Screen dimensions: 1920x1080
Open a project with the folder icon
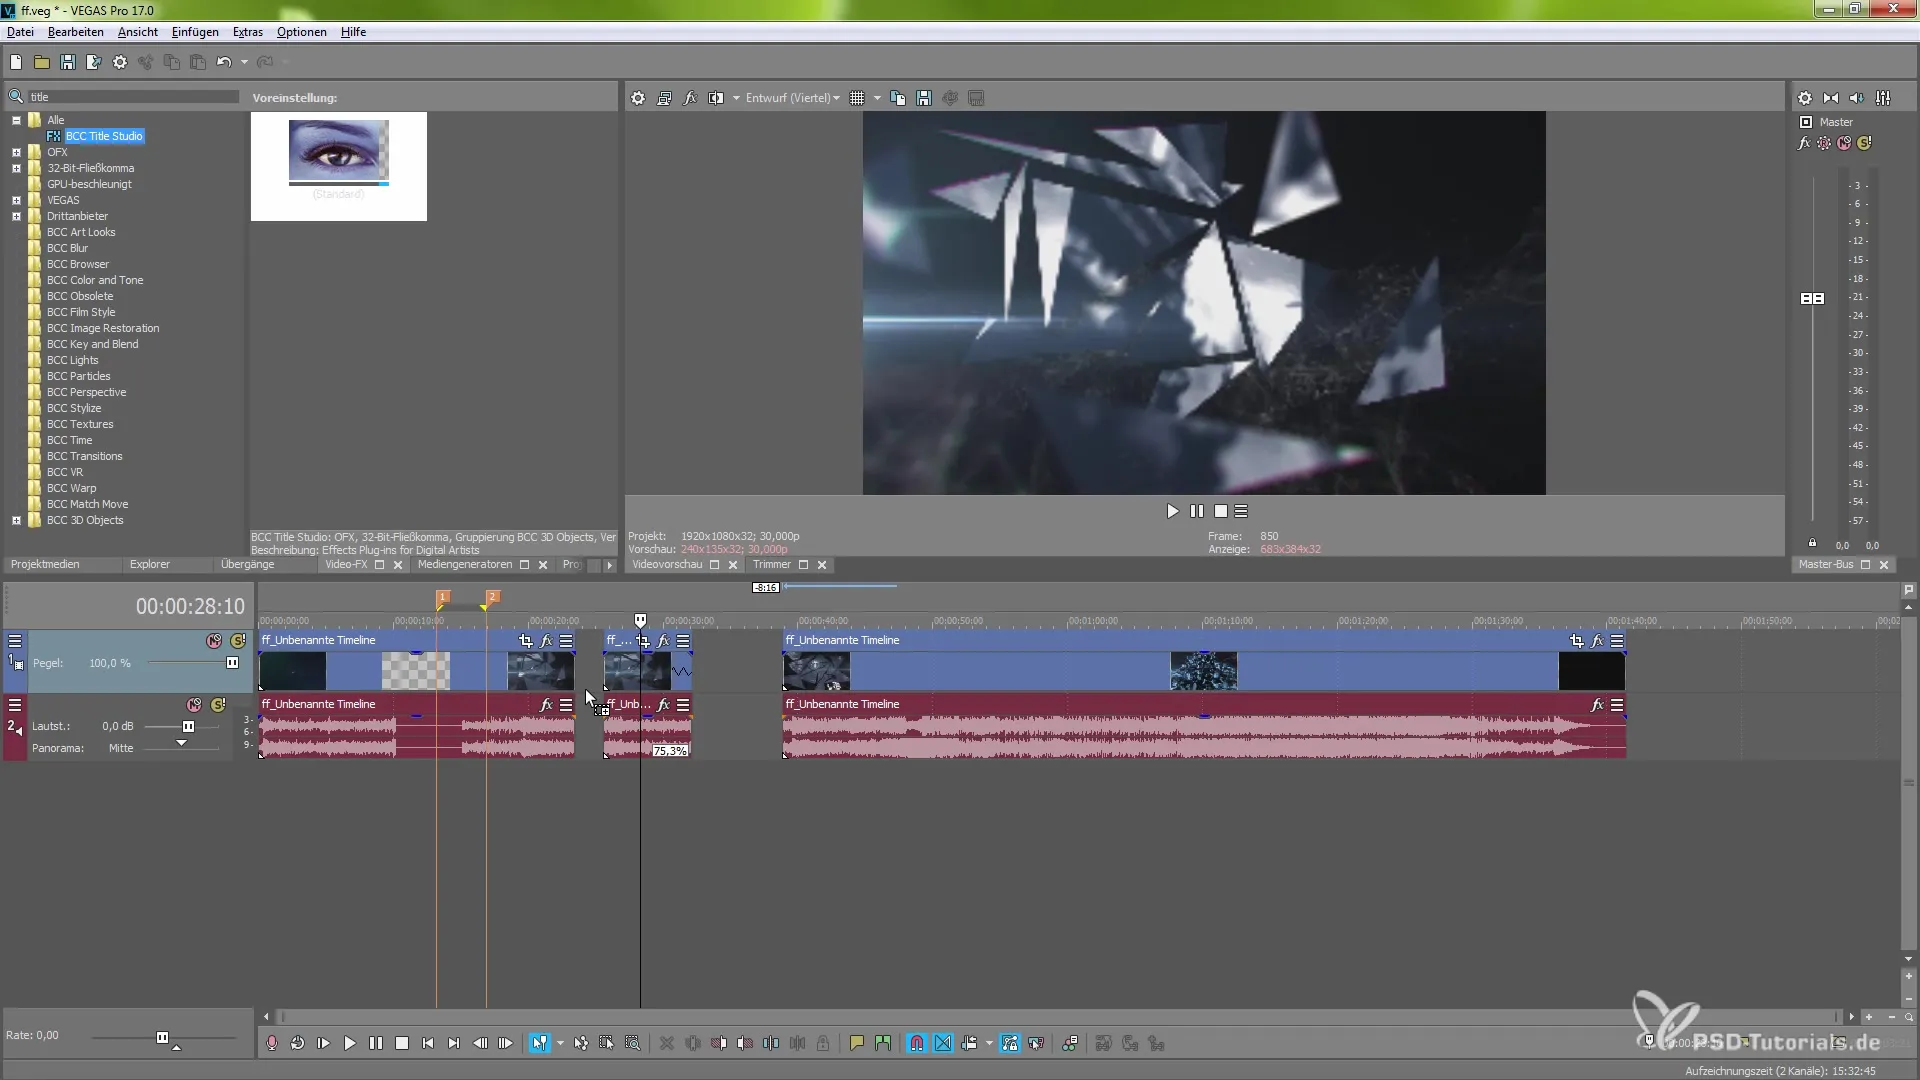[42, 62]
